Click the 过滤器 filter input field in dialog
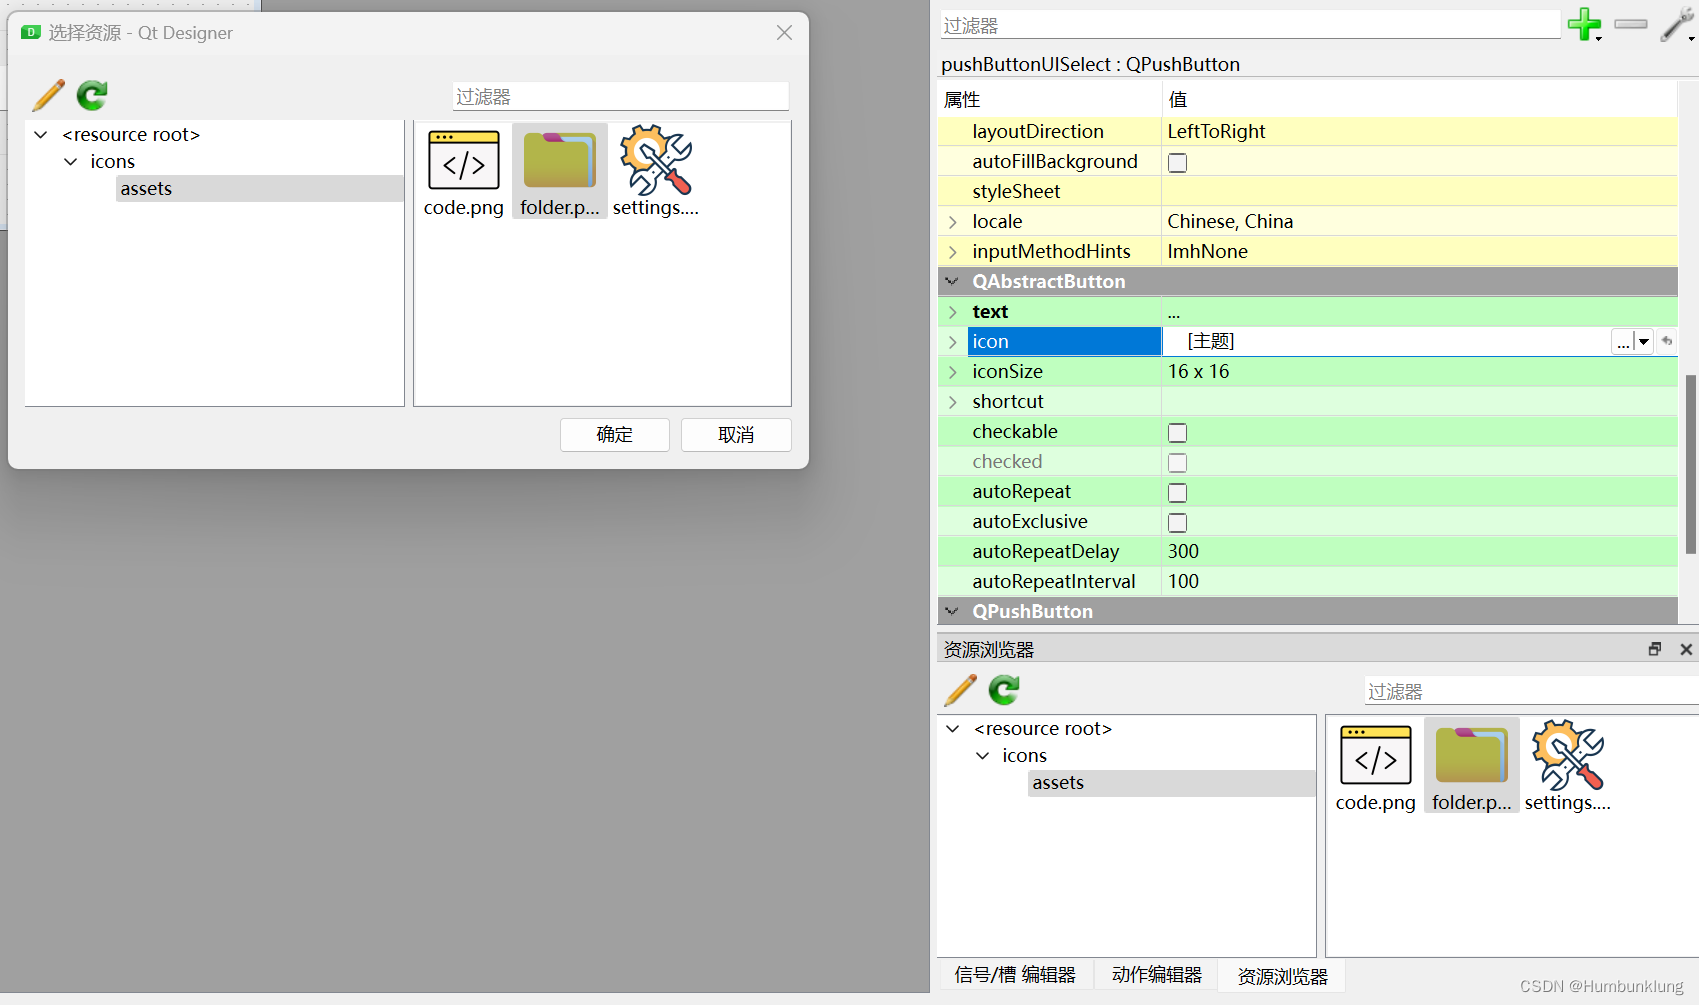 click(x=620, y=95)
